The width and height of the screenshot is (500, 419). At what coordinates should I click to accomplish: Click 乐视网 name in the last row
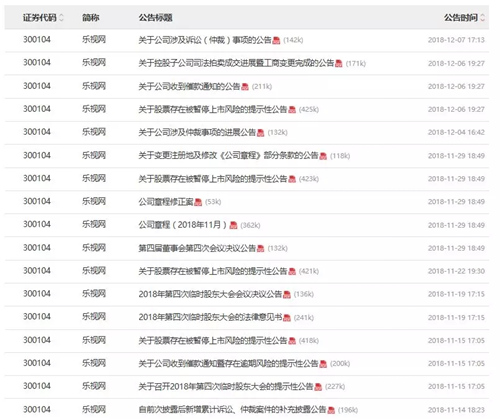(x=94, y=409)
